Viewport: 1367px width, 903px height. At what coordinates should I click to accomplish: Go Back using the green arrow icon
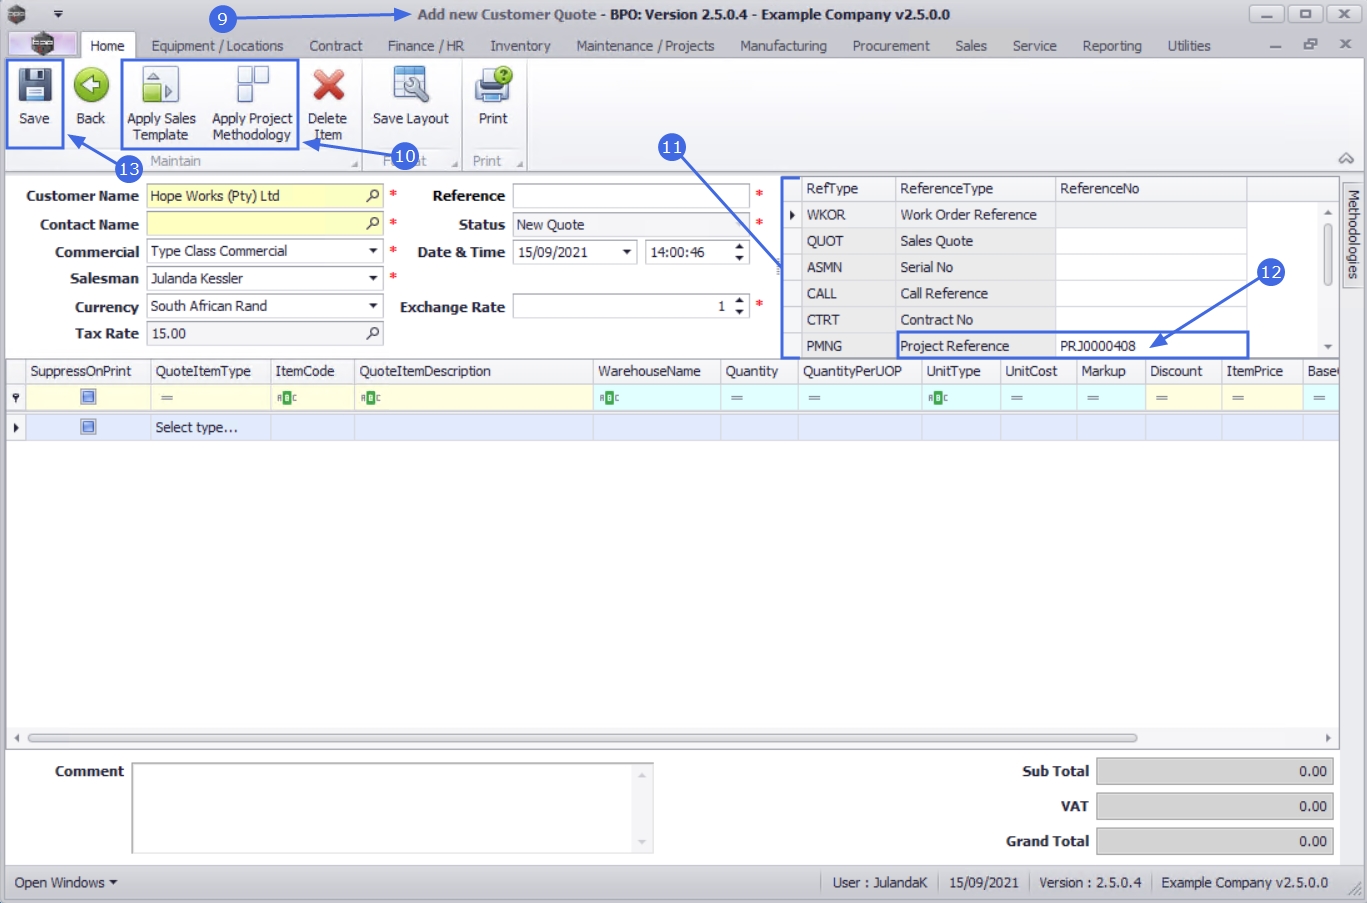[x=91, y=85]
